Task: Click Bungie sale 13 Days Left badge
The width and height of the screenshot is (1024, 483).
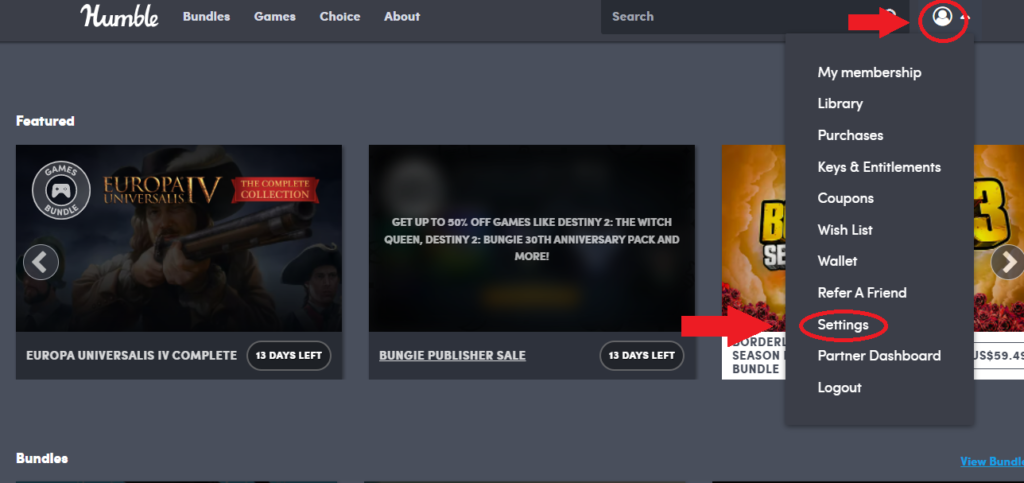Action: point(642,356)
